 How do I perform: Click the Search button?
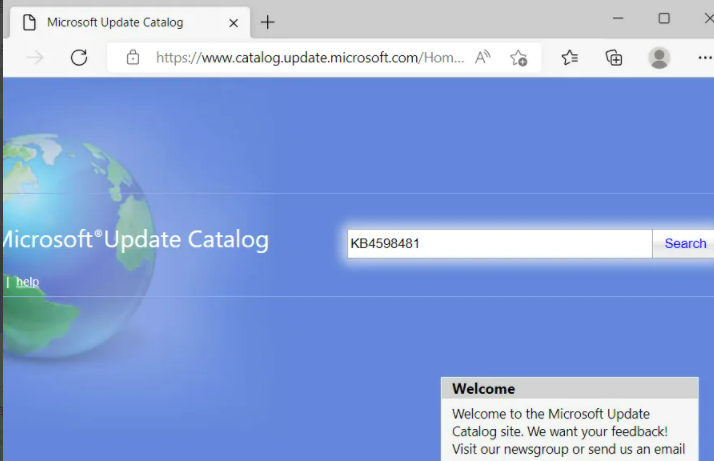tap(685, 244)
